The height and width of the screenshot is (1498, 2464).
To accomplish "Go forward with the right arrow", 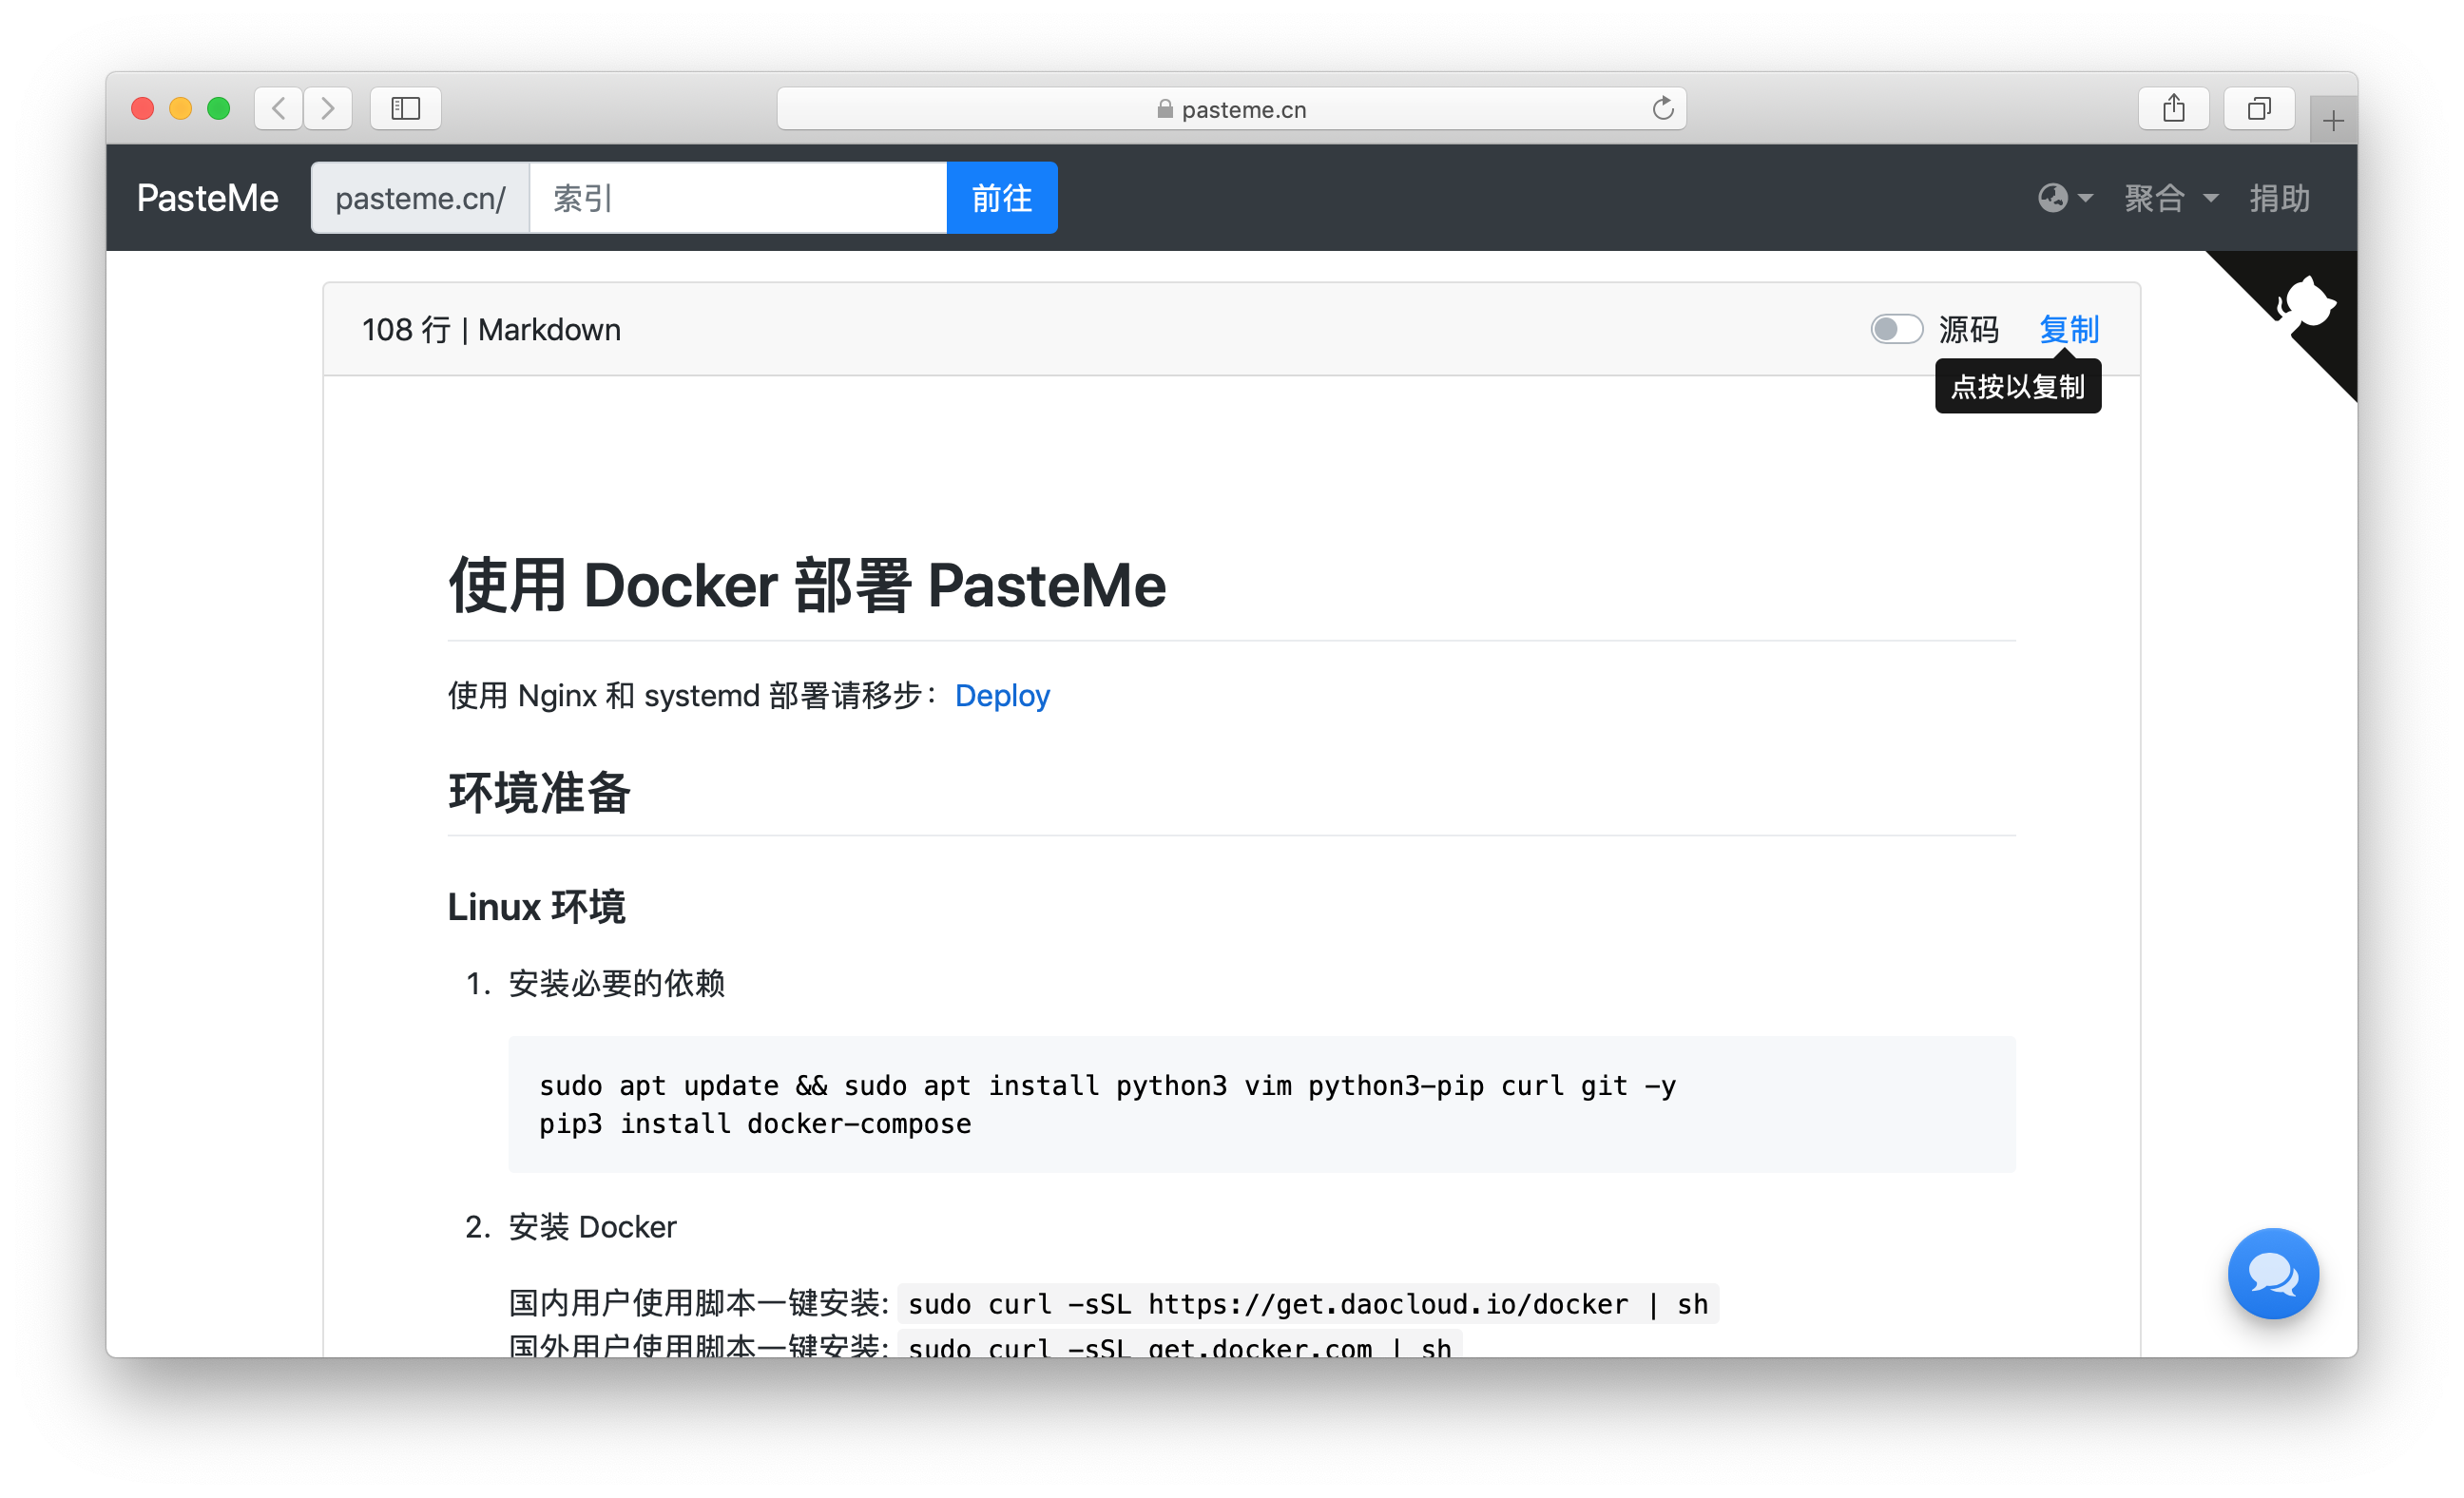I will [327, 108].
